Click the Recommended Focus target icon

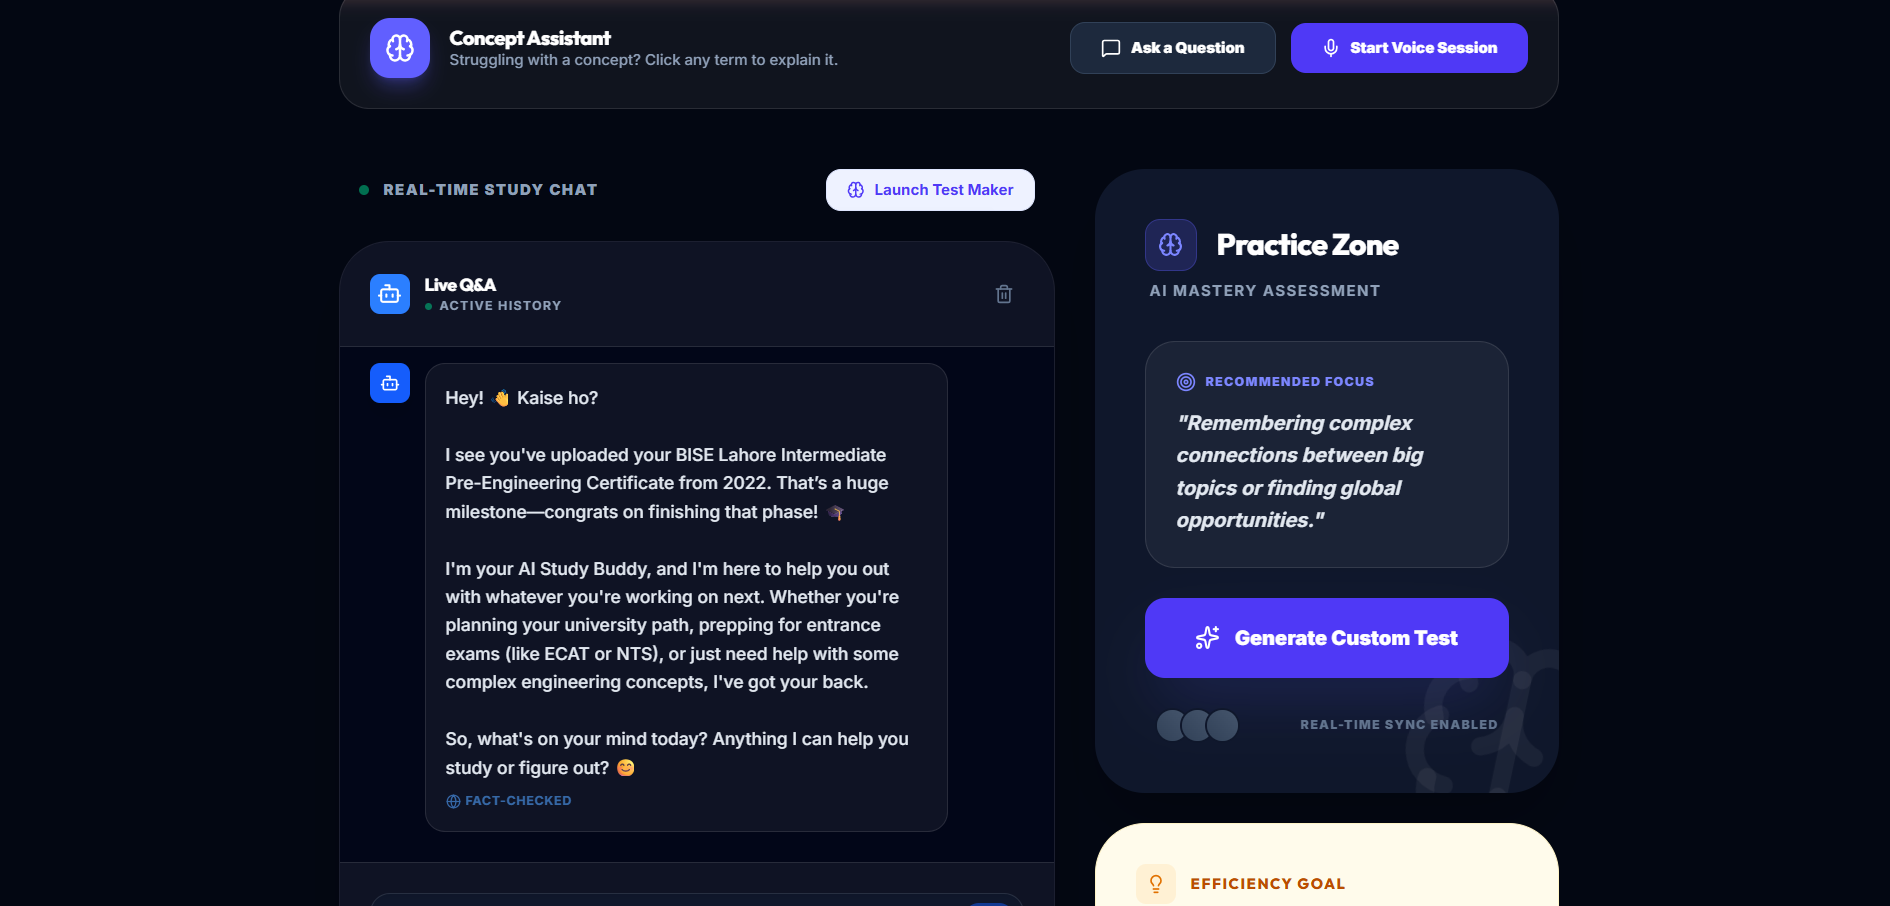[1186, 382]
